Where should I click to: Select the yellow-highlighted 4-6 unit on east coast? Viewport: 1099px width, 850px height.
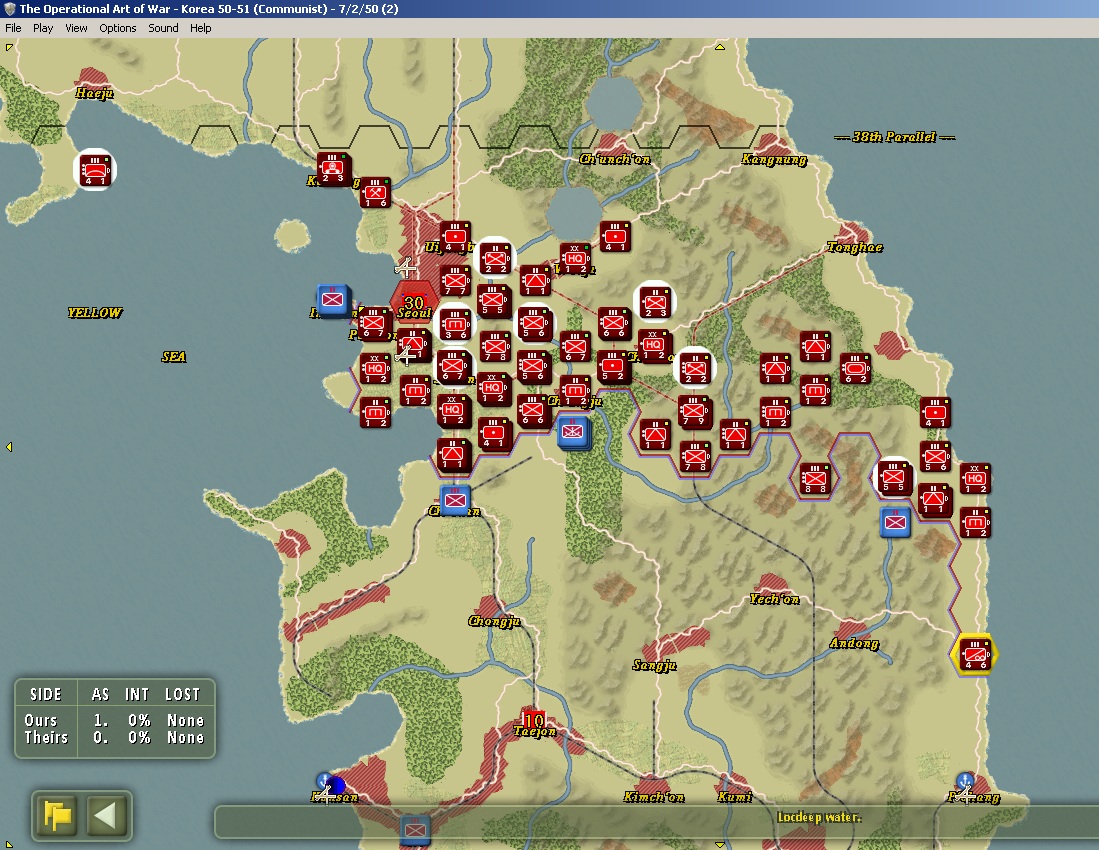(975, 654)
